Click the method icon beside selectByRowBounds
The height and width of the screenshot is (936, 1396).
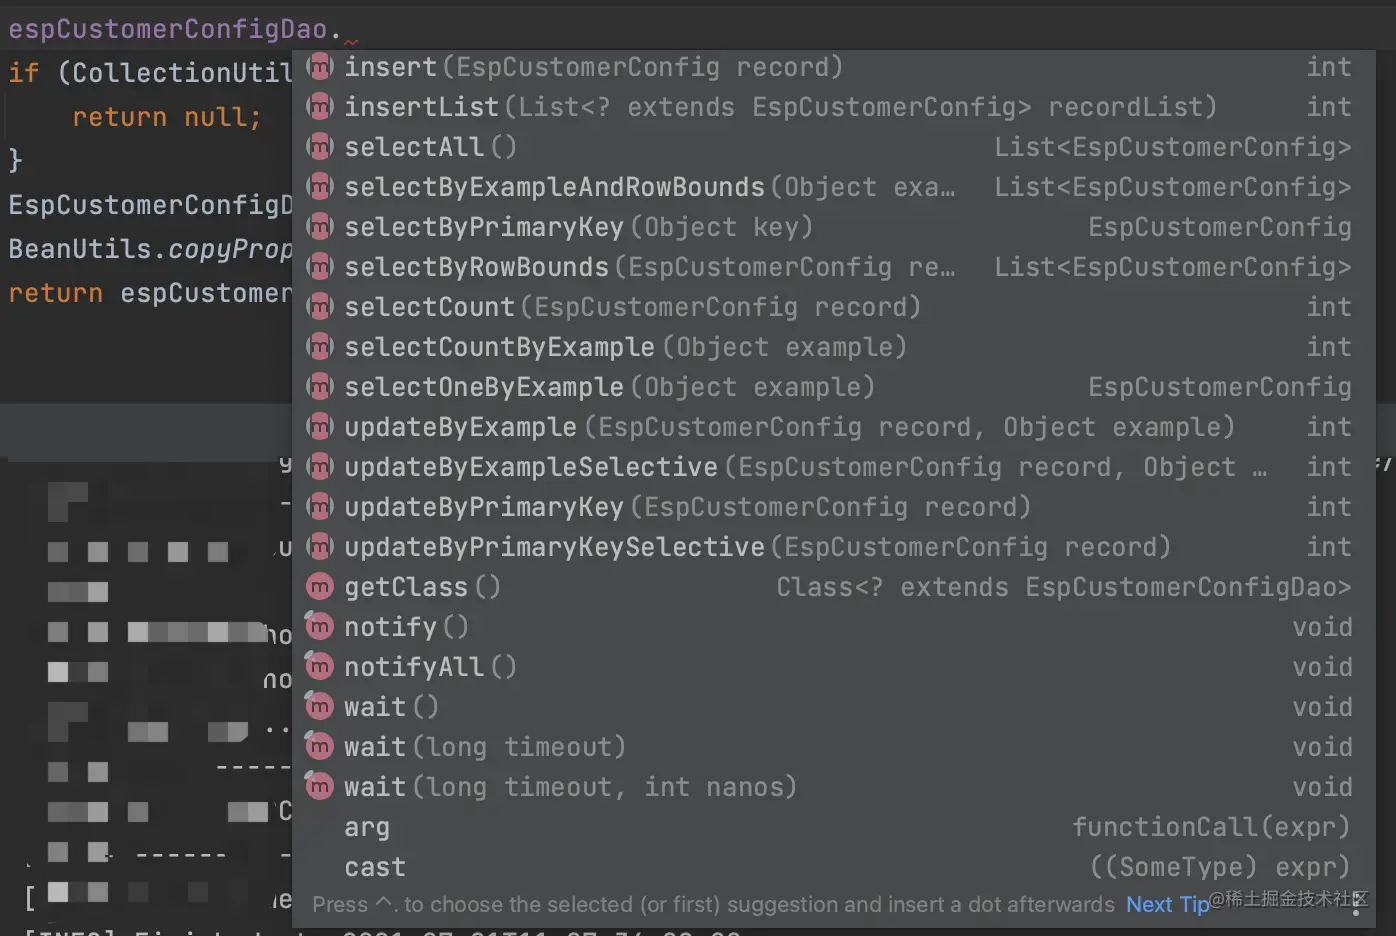(x=319, y=267)
